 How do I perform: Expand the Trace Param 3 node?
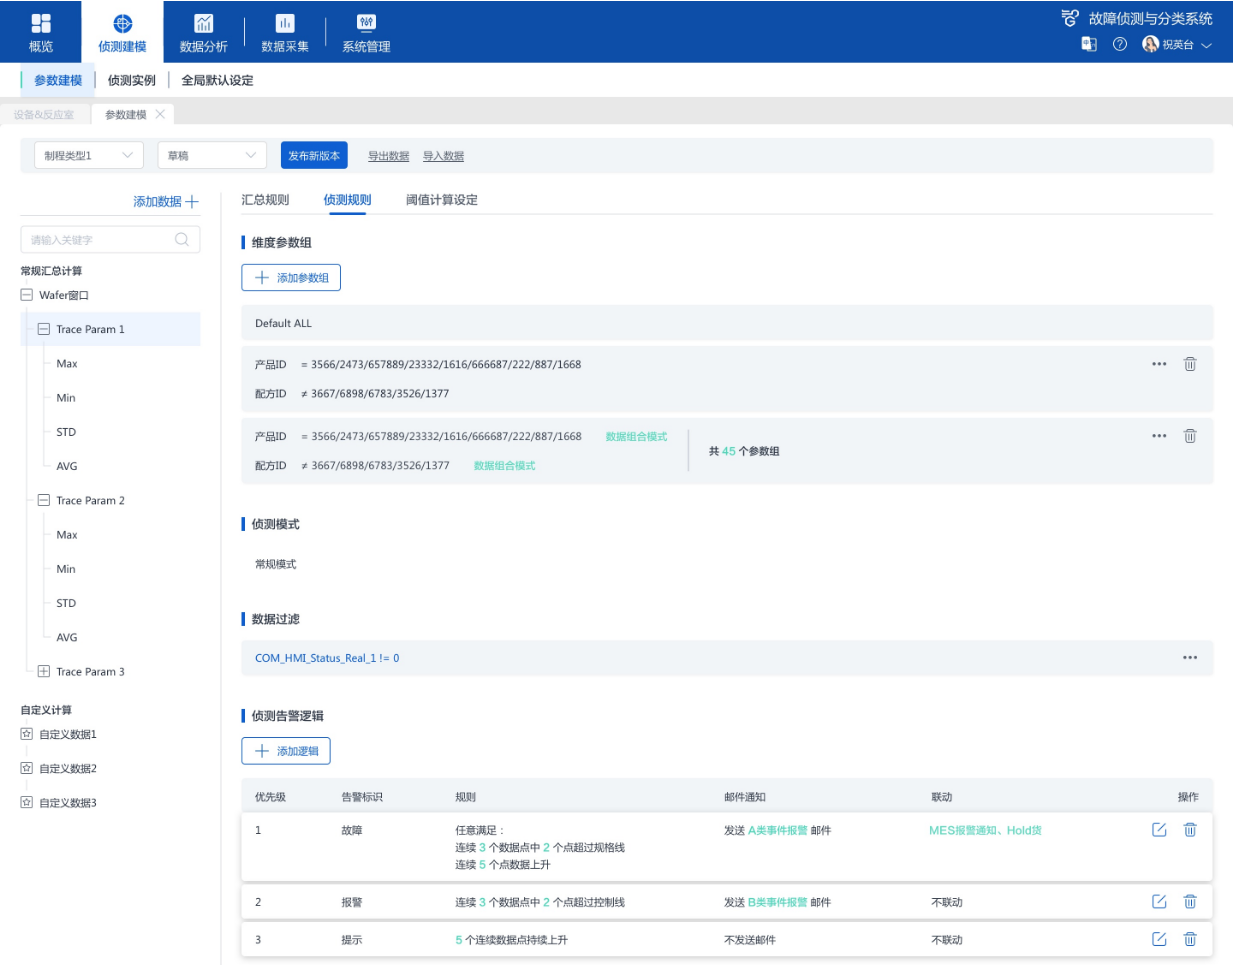[44, 672]
